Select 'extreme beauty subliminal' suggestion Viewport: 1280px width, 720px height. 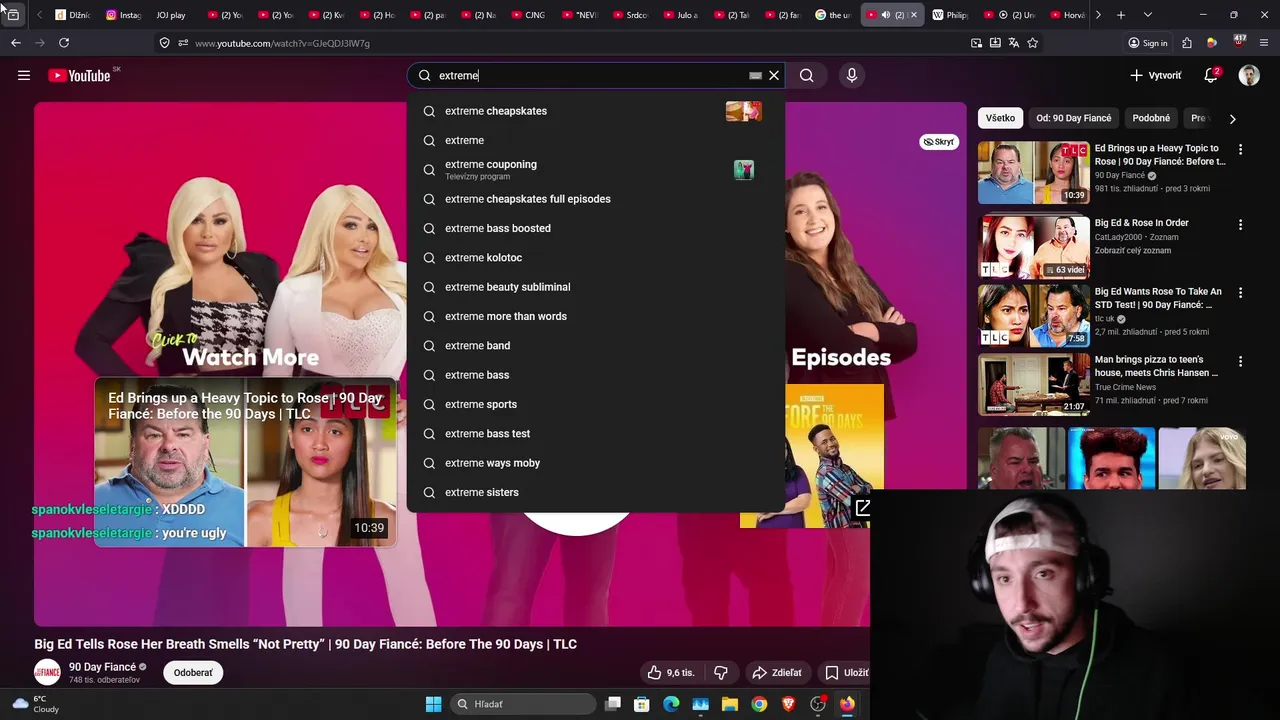pos(596,287)
